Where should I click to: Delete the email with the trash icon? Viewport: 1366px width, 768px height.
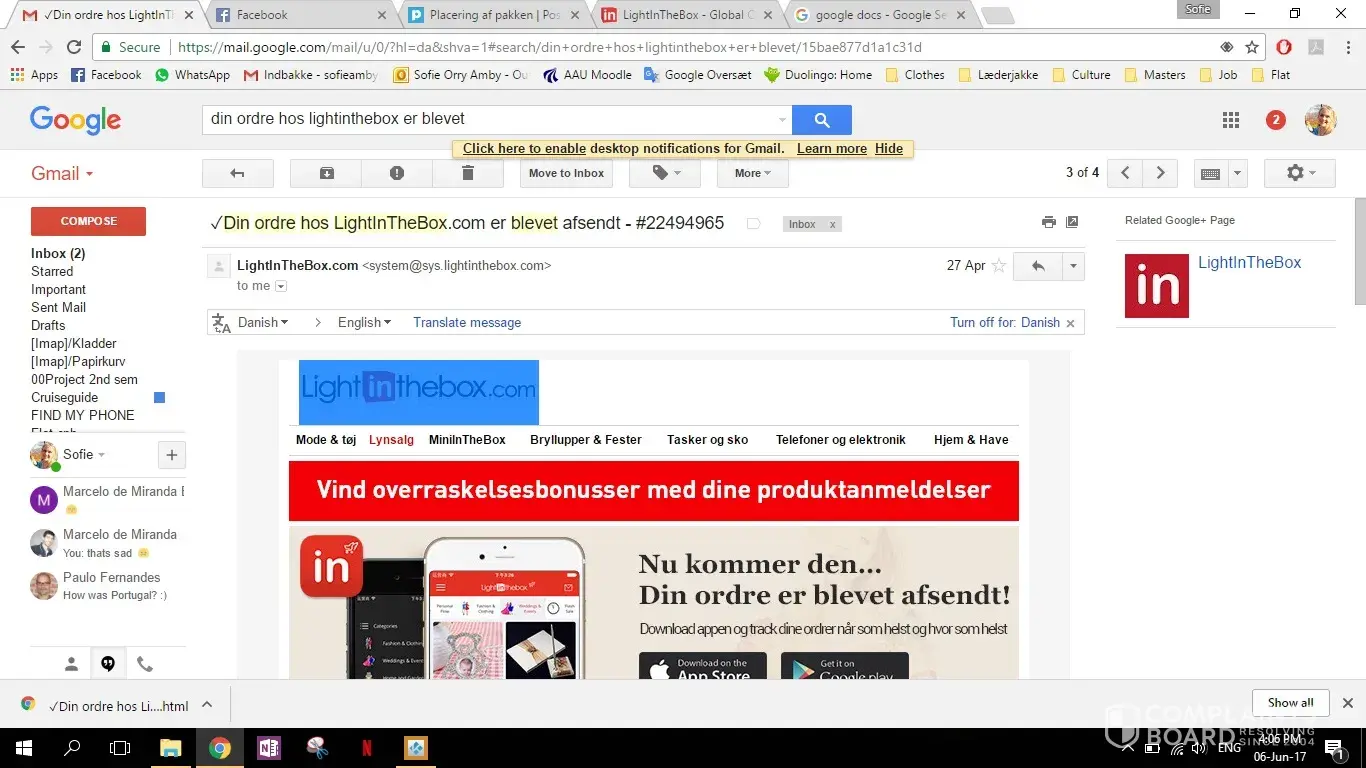click(x=468, y=173)
